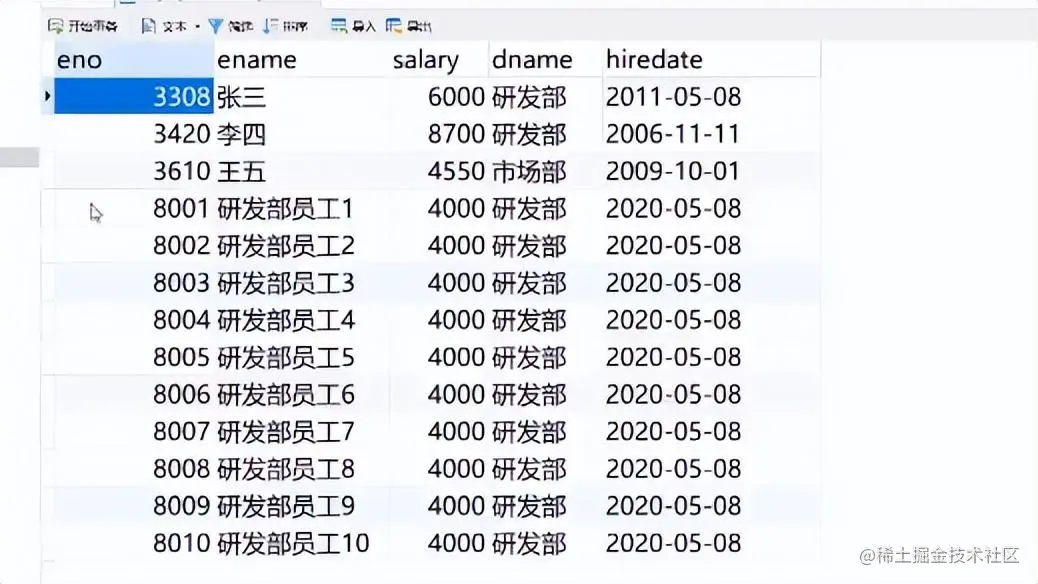The height and width of the screenshot is (584, 1038).
Task: Select the eno cell 3610
Action: click(134, 171)
